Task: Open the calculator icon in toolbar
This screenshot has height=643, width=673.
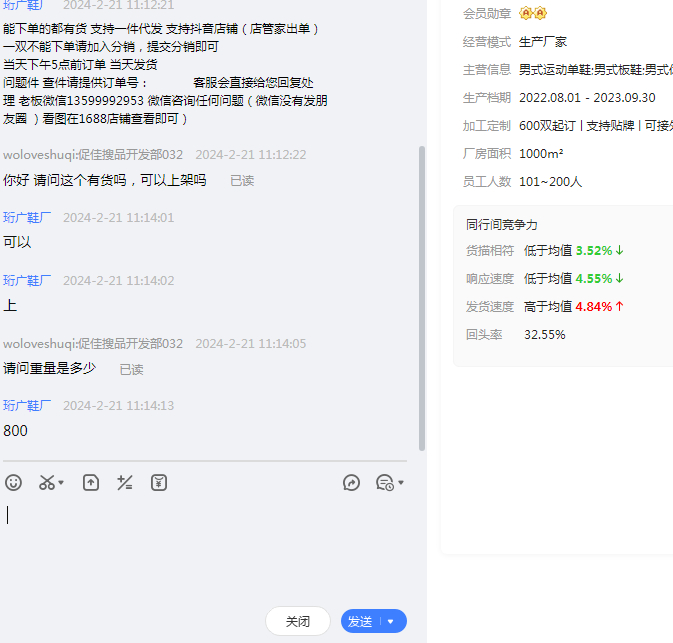Action: click(x=125, y=483)
